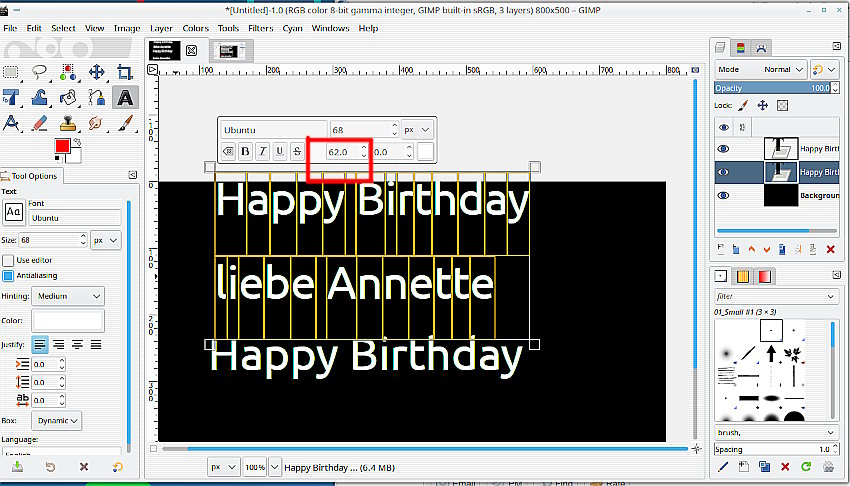Image resolution: width=850 pixels, height=486 pixels.
Task: Toggle strikethrough in on-canvas text toolbar
Action: tap(297, 152)
